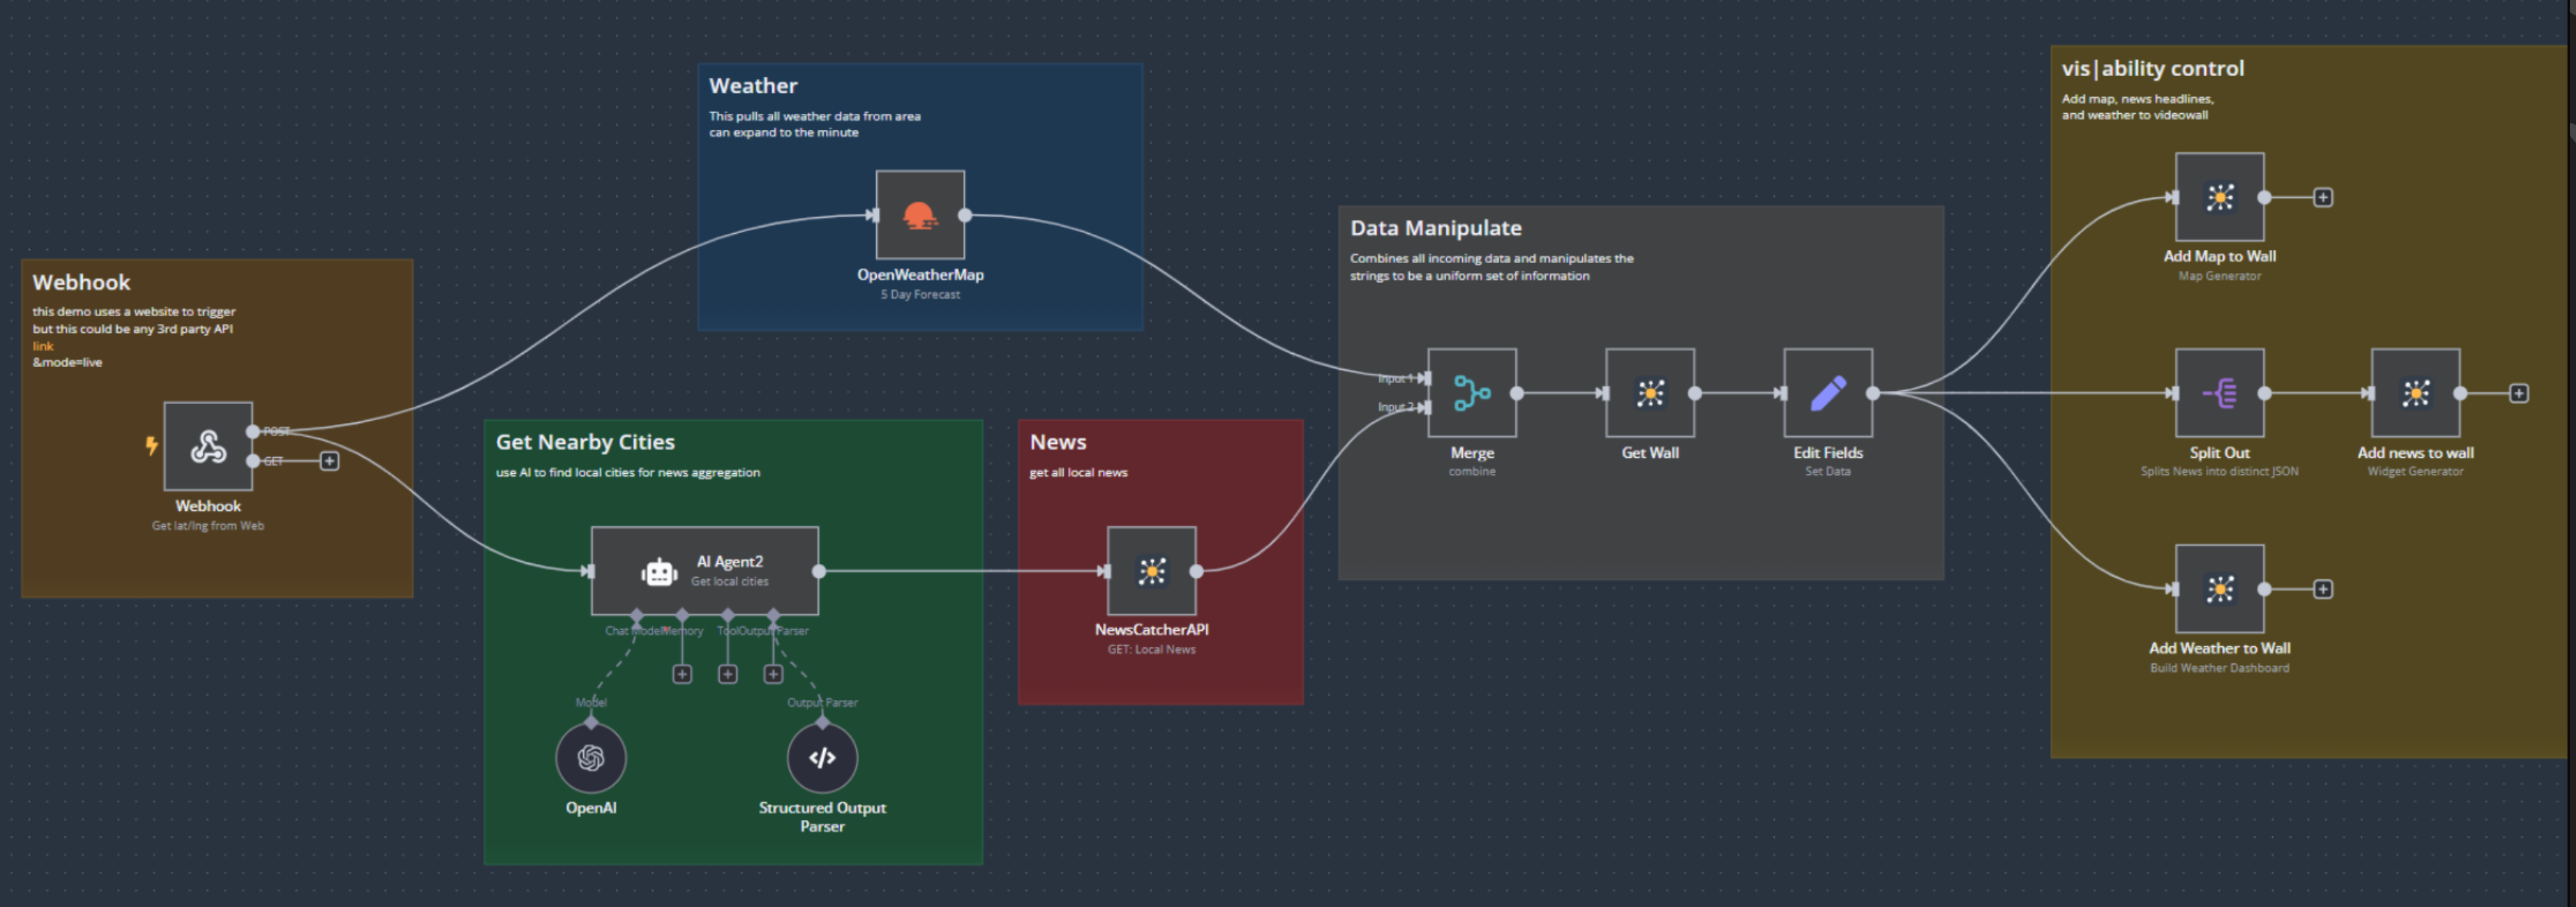This screenshot has height=907, width=2576.
Task: Open the Add Weather to Wall node
Action: coord(2220,589)
